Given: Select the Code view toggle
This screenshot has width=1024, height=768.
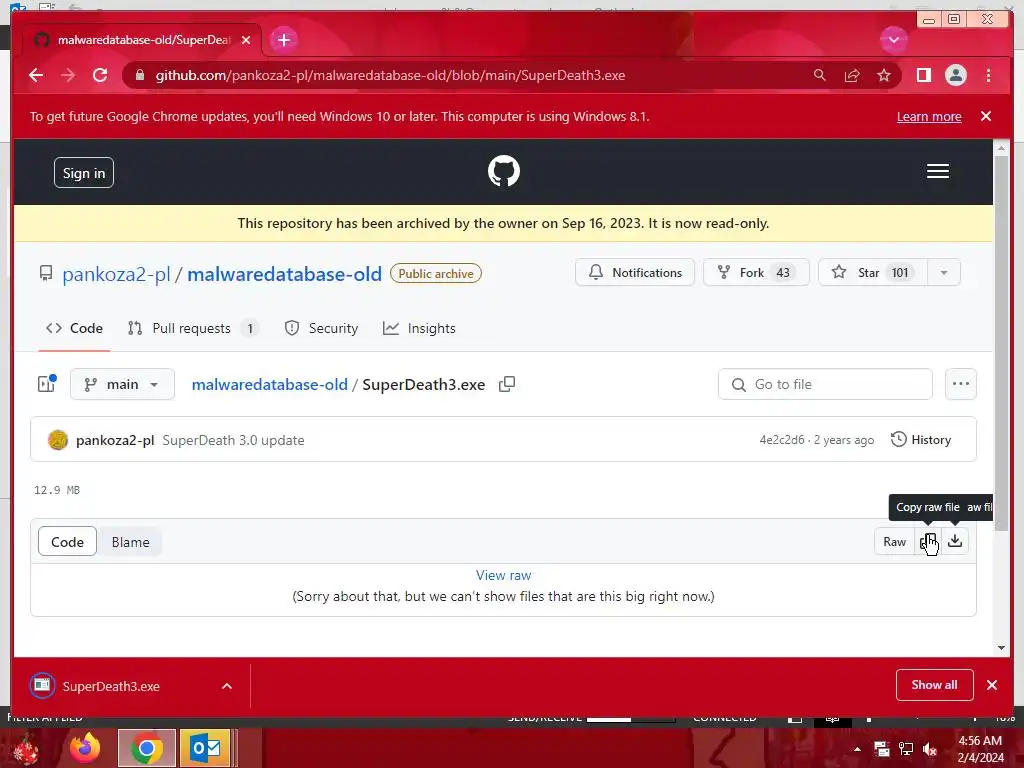Looking at the screenshot, I should pyautogui.click(x=67, y=542).
